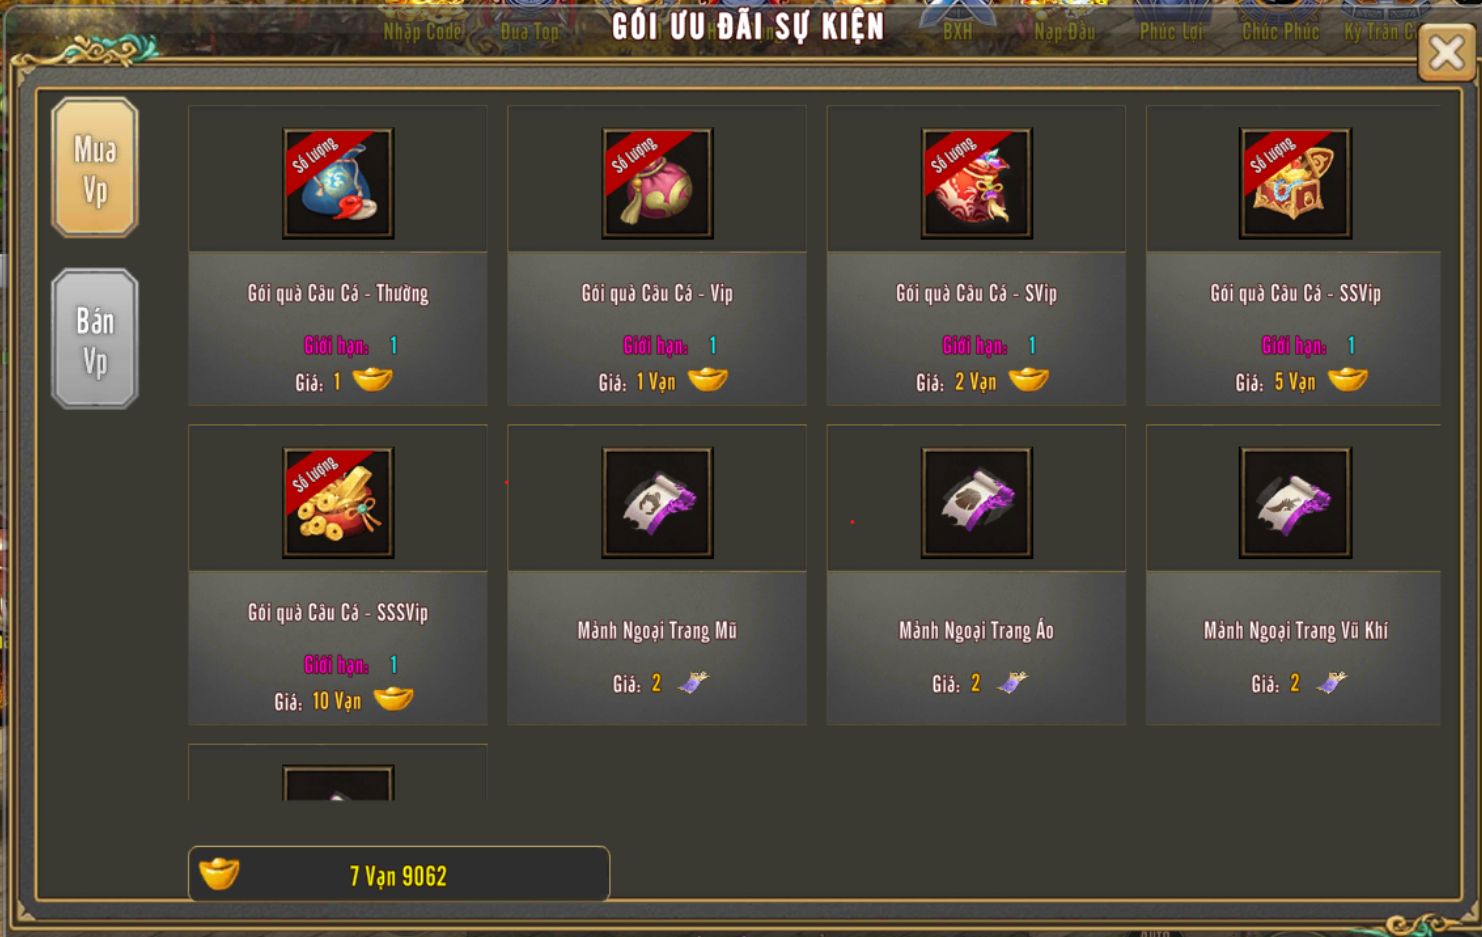Open the Nhập Code menu at top
This screenshot has height=937, width=1482.
[x=423, y=32]
